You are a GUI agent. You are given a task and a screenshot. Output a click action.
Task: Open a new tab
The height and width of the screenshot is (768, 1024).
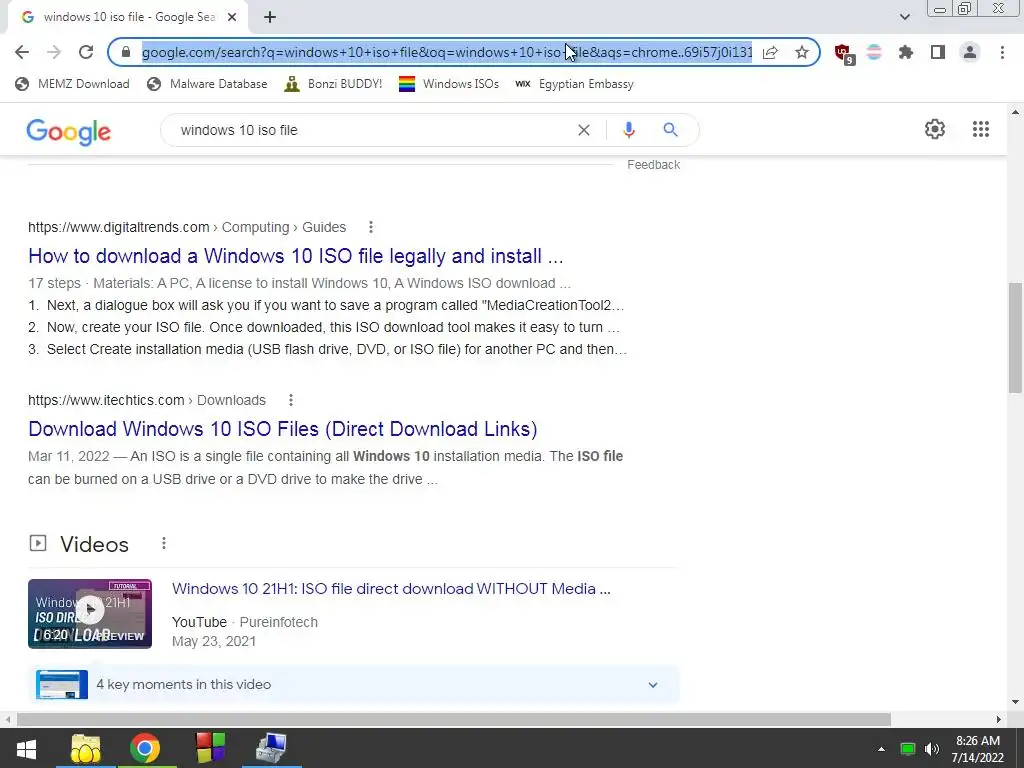pyautogui.click(x=270, y=17)
